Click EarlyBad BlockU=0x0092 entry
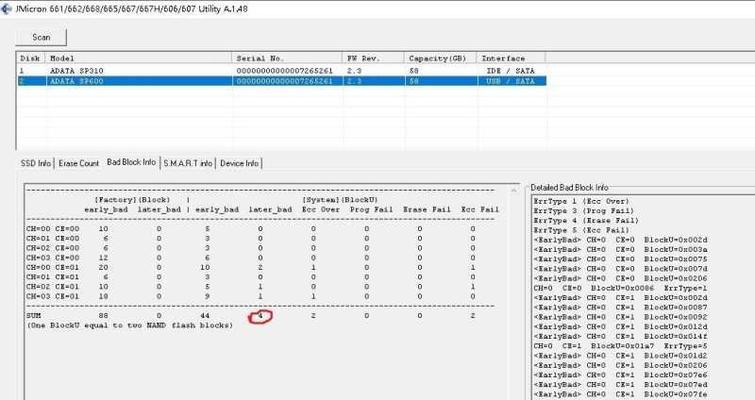755x400 pixels. click(620, 317)
